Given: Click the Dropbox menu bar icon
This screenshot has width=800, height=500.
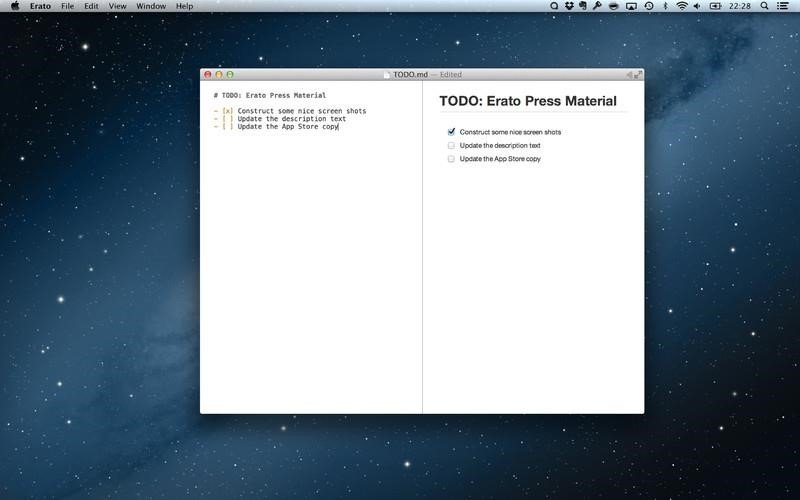Looking at the screenshot, I should 568,6.
